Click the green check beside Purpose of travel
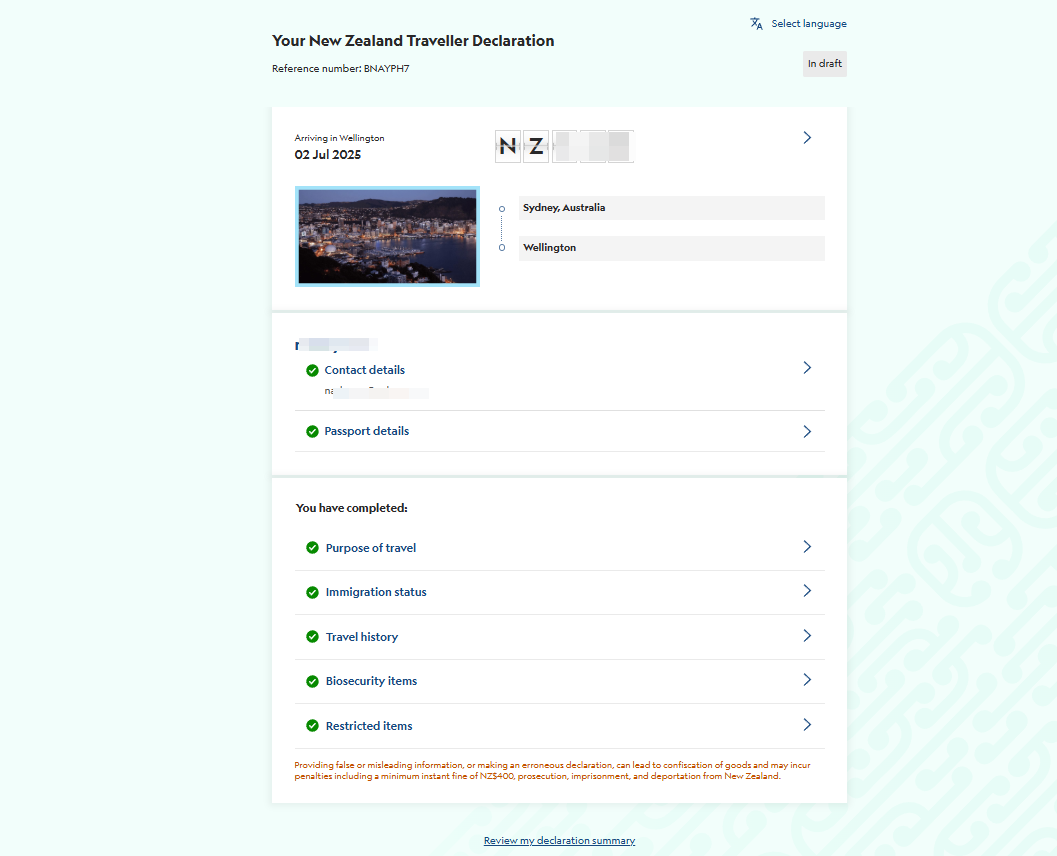The image size is (1057, 856). click(312, 547)
